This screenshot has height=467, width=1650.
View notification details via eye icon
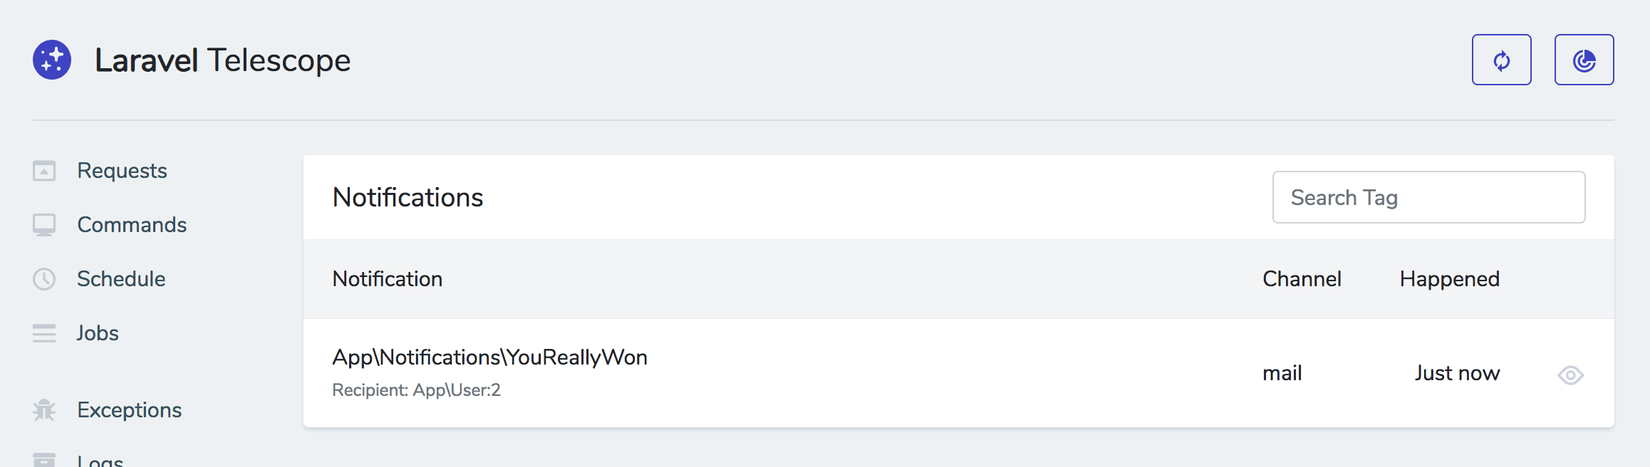pyautogui.click(x=1570, y=375)
